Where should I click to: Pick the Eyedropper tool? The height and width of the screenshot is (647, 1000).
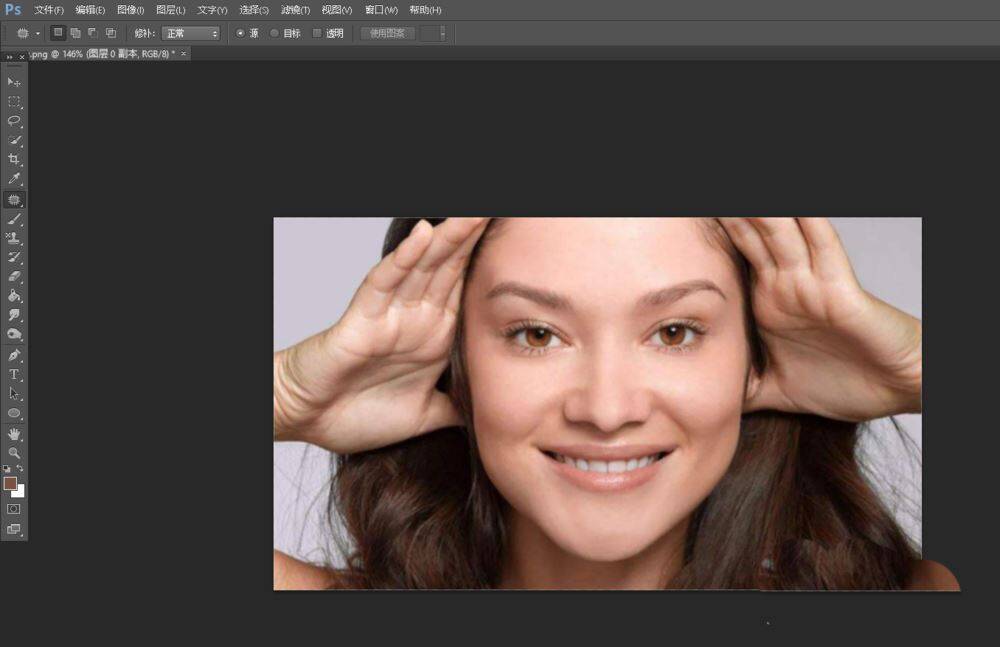pyautogui.click(x=14, y=179)
